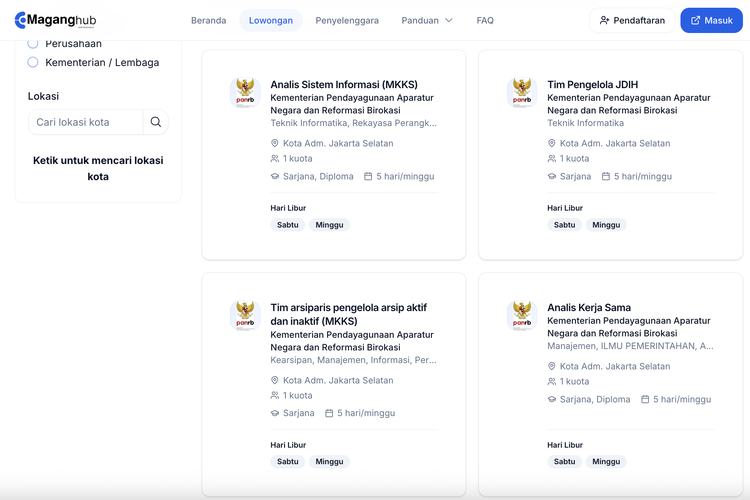Click graduation cap icon on Tim Pengelola JDIH card

coord(551,176)
